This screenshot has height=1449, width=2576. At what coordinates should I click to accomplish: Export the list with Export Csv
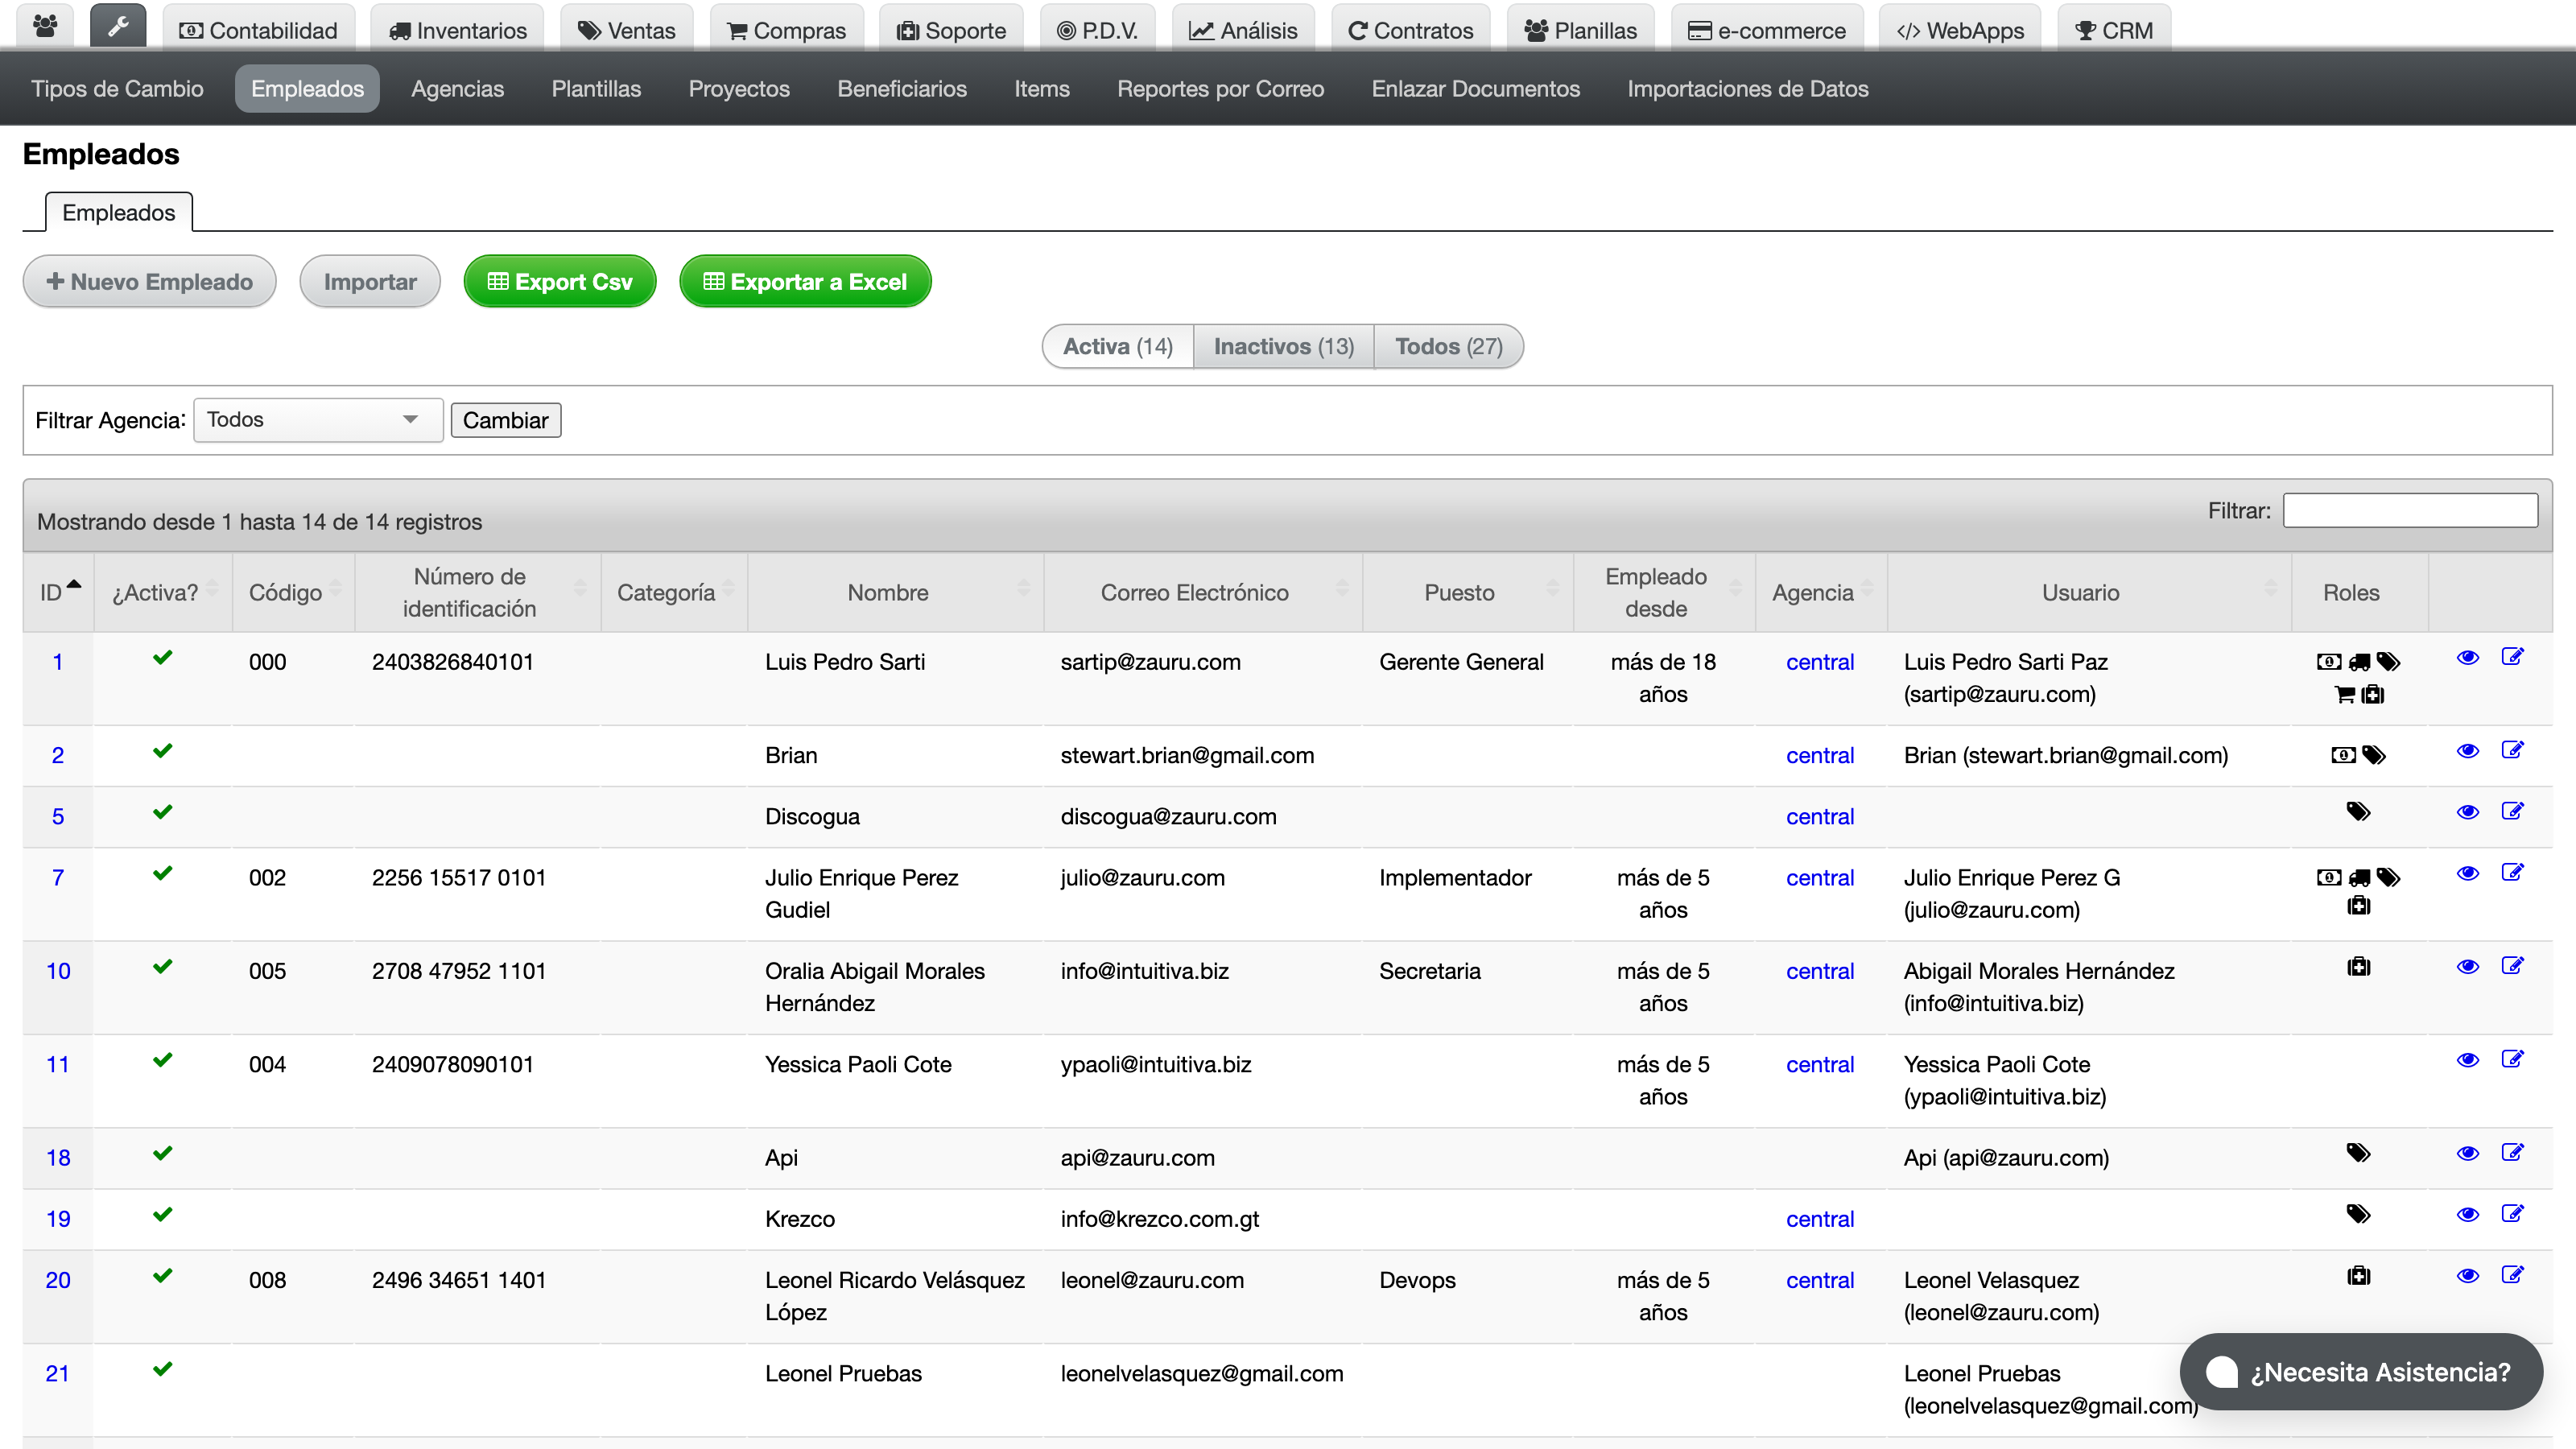559,282
